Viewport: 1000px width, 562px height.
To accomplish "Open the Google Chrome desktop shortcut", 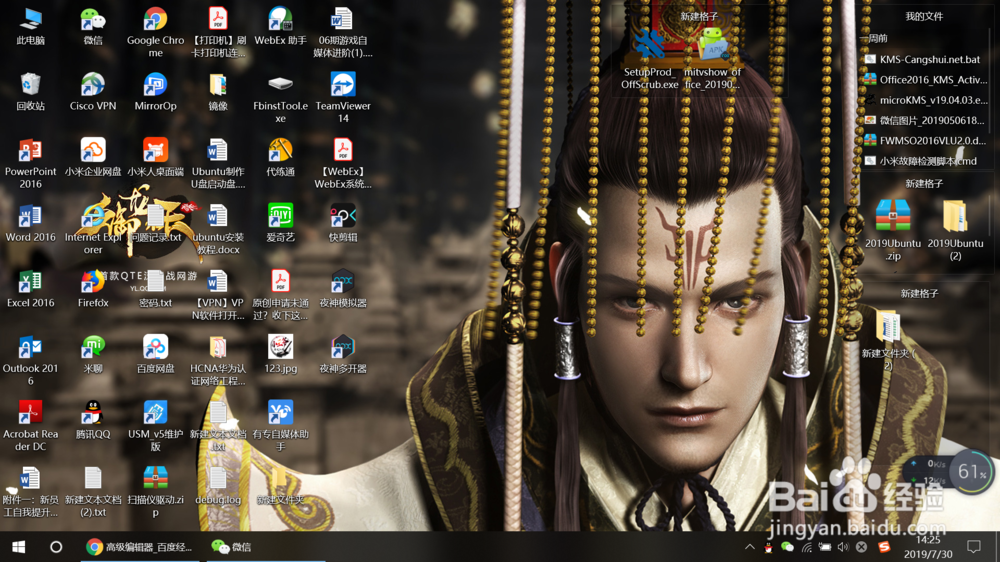I will coord(155,33).
